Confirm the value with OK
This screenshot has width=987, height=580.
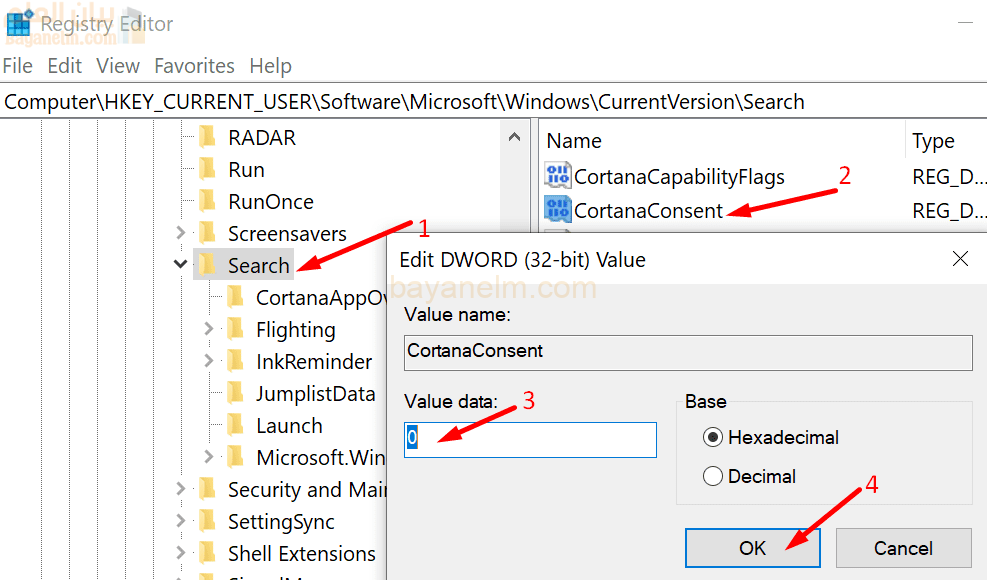click(x=752, y=548)
